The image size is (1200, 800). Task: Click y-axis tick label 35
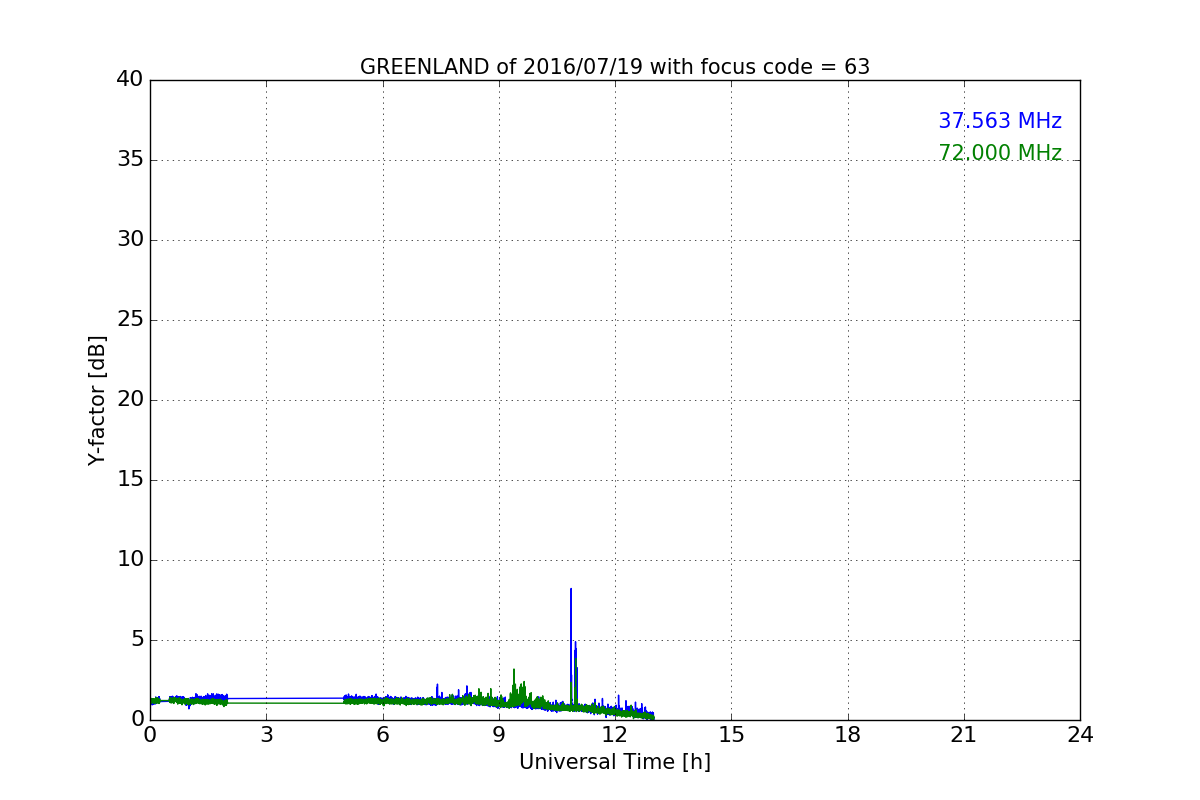point(130,160)
